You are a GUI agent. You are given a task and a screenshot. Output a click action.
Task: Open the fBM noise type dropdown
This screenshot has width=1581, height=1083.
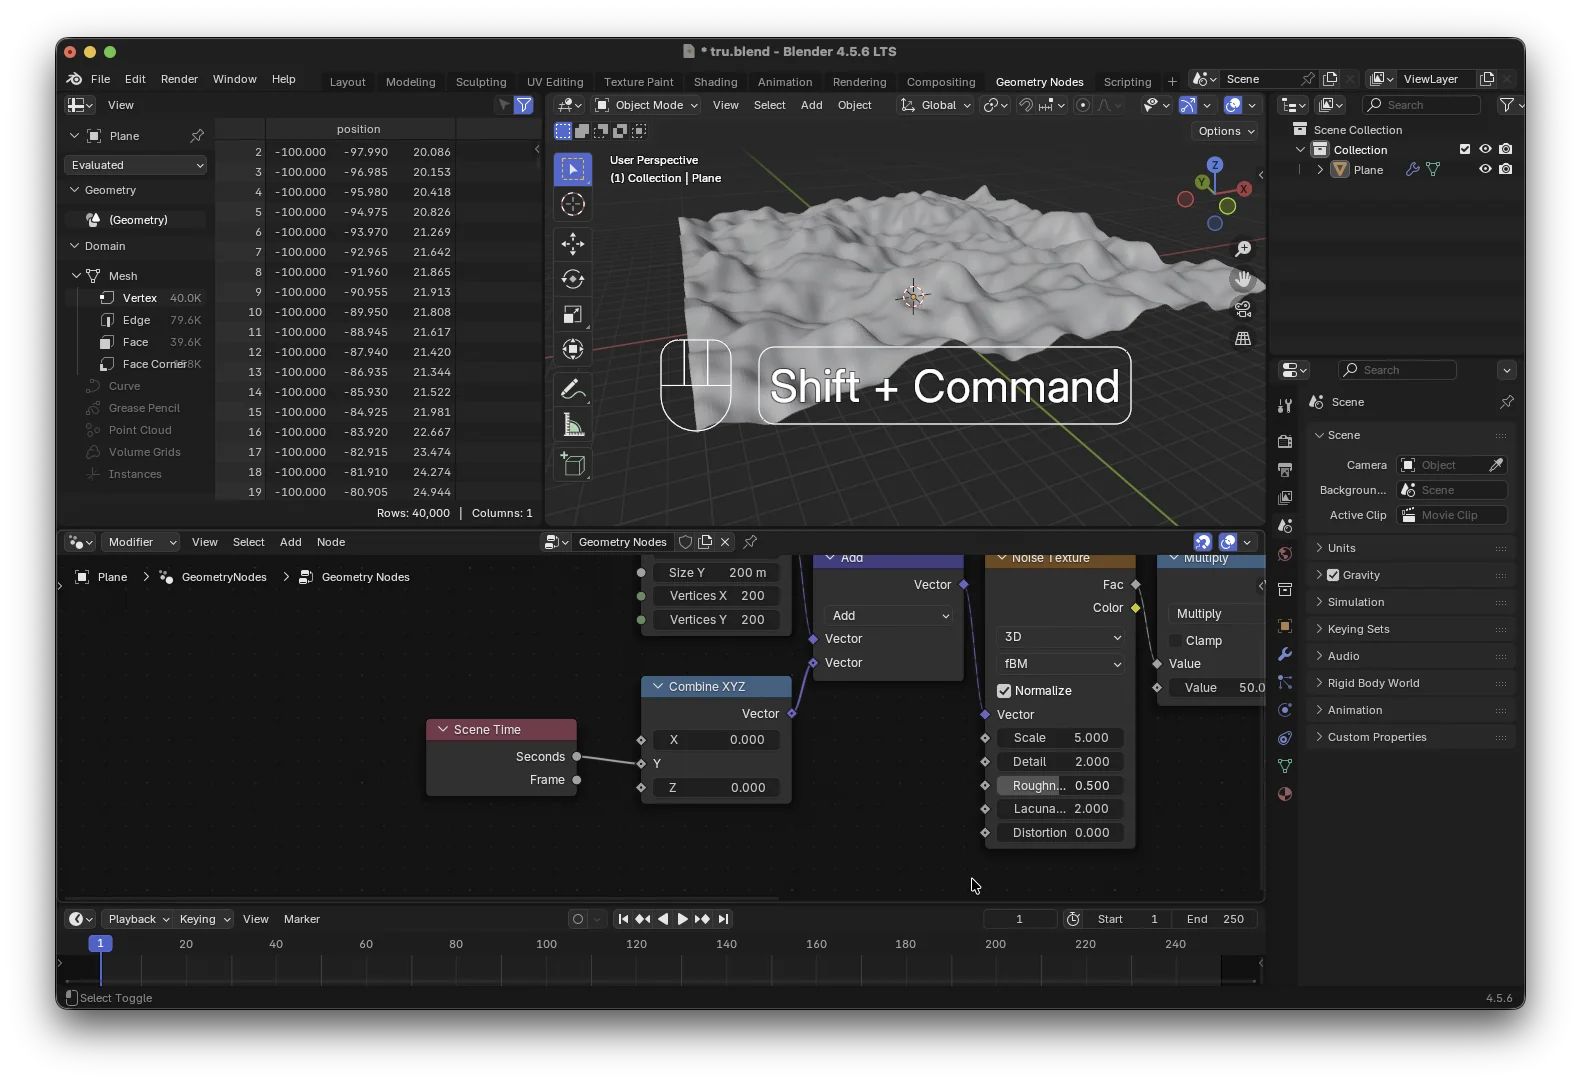(x=1060, y=664)
